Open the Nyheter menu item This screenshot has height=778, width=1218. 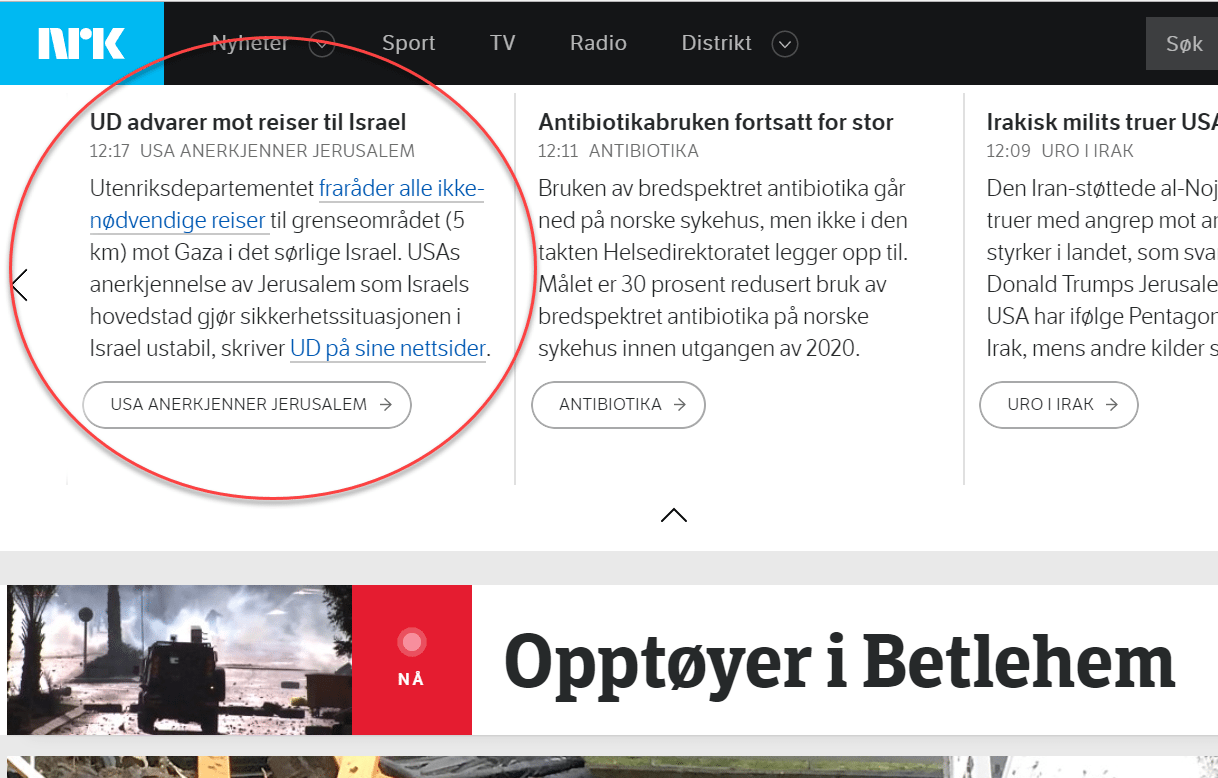click(250, 43)
